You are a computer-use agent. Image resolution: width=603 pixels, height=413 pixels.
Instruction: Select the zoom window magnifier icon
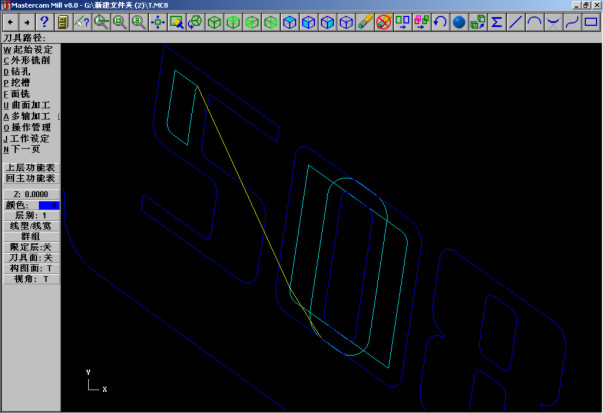pyautogui.click(x=101, y=22)
